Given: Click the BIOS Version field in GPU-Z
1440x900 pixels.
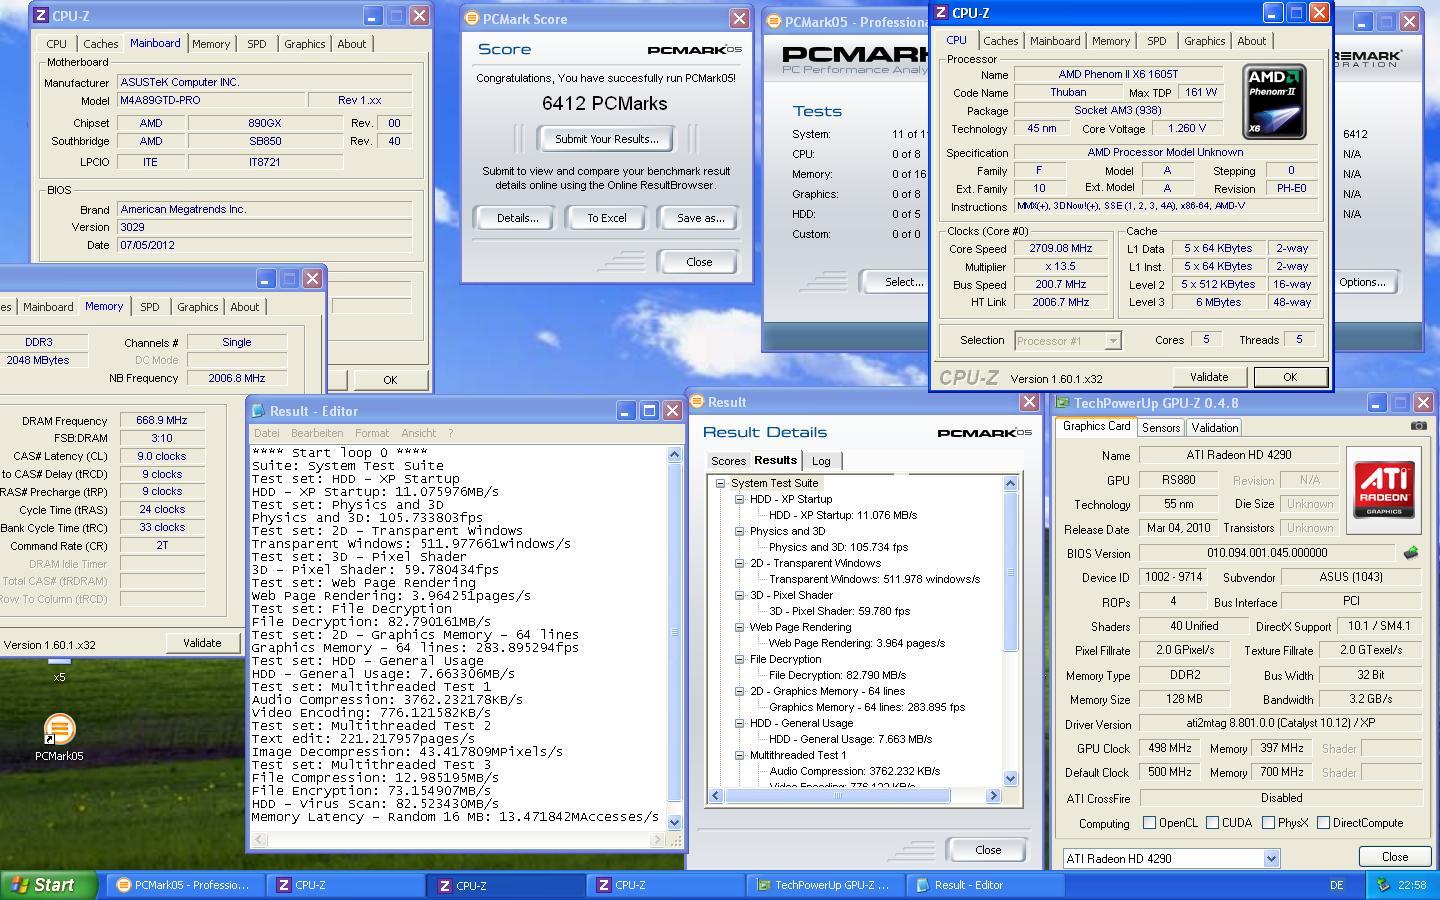Looking at the screenshot, I should [1266, 553].
